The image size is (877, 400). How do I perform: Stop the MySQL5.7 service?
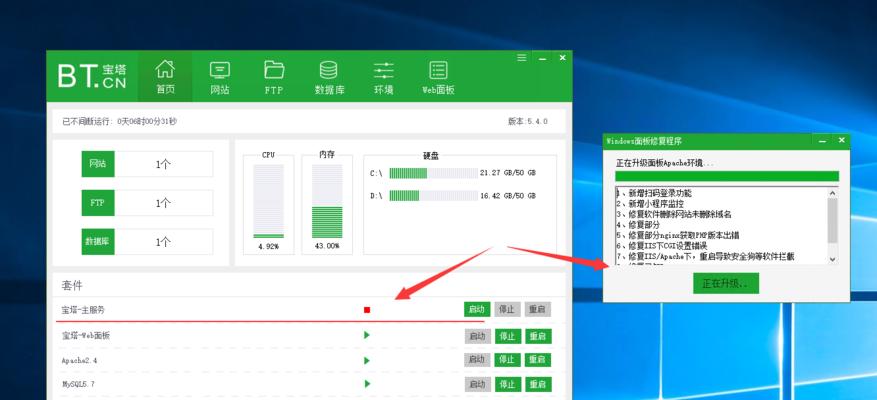click(x=507, y=384)
